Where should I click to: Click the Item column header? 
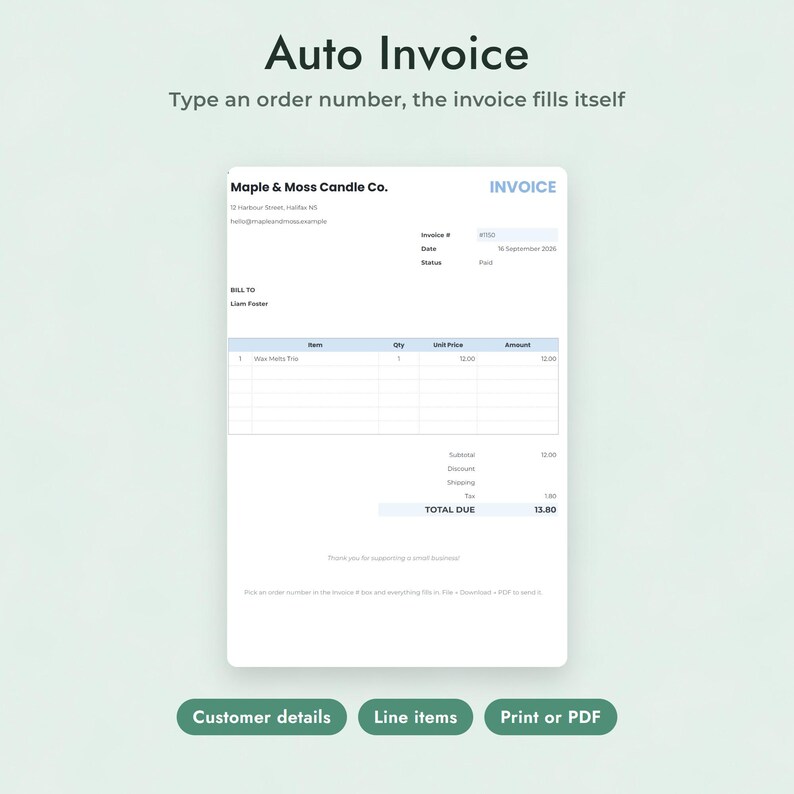(x=315, y=345)
